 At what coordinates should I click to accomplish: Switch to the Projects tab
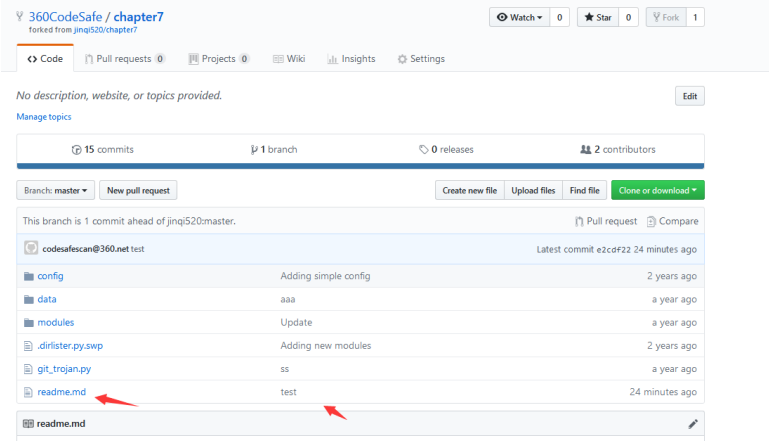pos(219,59)
